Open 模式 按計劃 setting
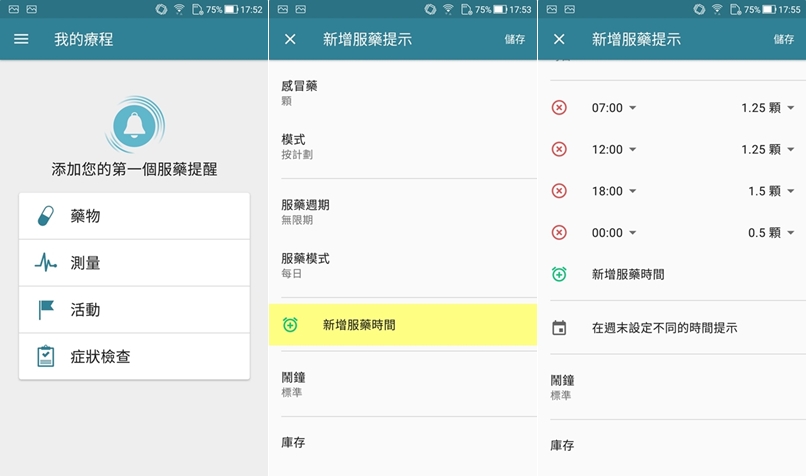This screenshot has width=806, height=476. coord(403,147)
